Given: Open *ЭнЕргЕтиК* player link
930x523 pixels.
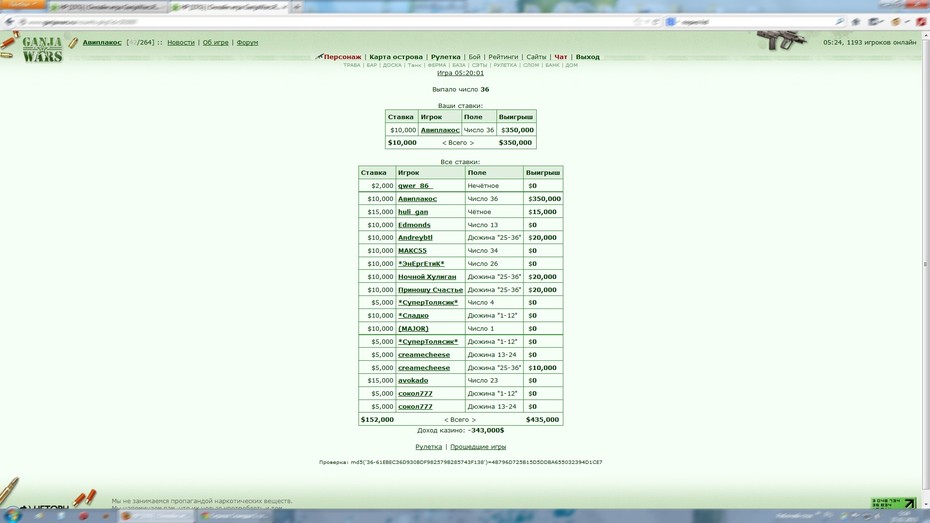Looking at the screenshot, I should coord(421,263).
